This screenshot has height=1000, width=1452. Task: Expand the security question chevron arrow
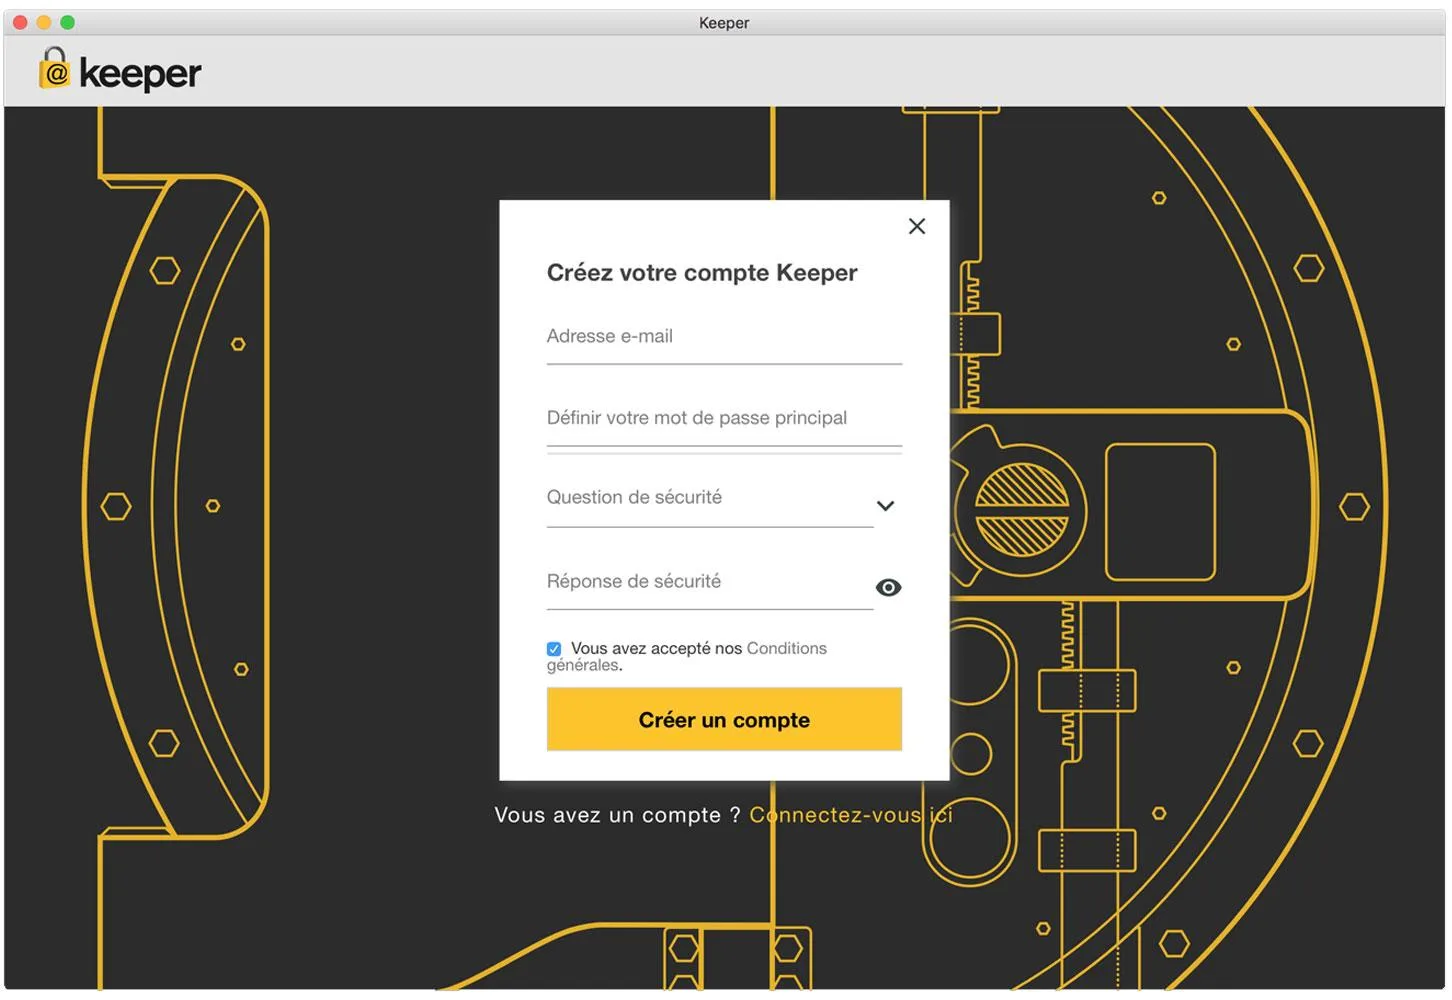pyautogui.click(x=885, y=506)
